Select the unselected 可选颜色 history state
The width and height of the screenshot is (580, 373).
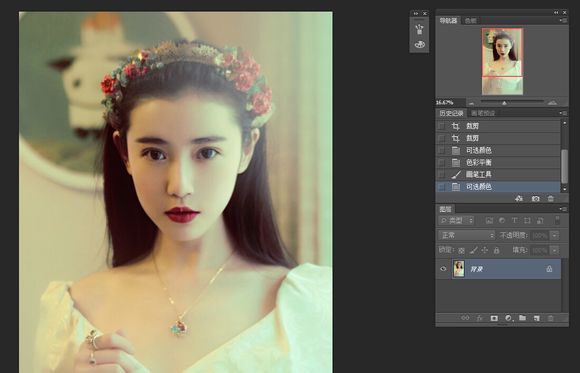(x=499, y=150)
